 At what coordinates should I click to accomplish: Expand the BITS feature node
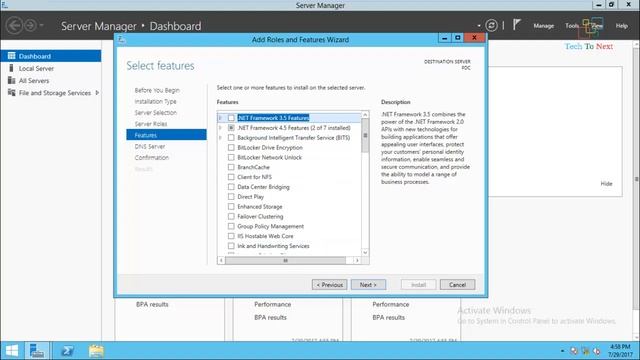[x=220, y=138]
